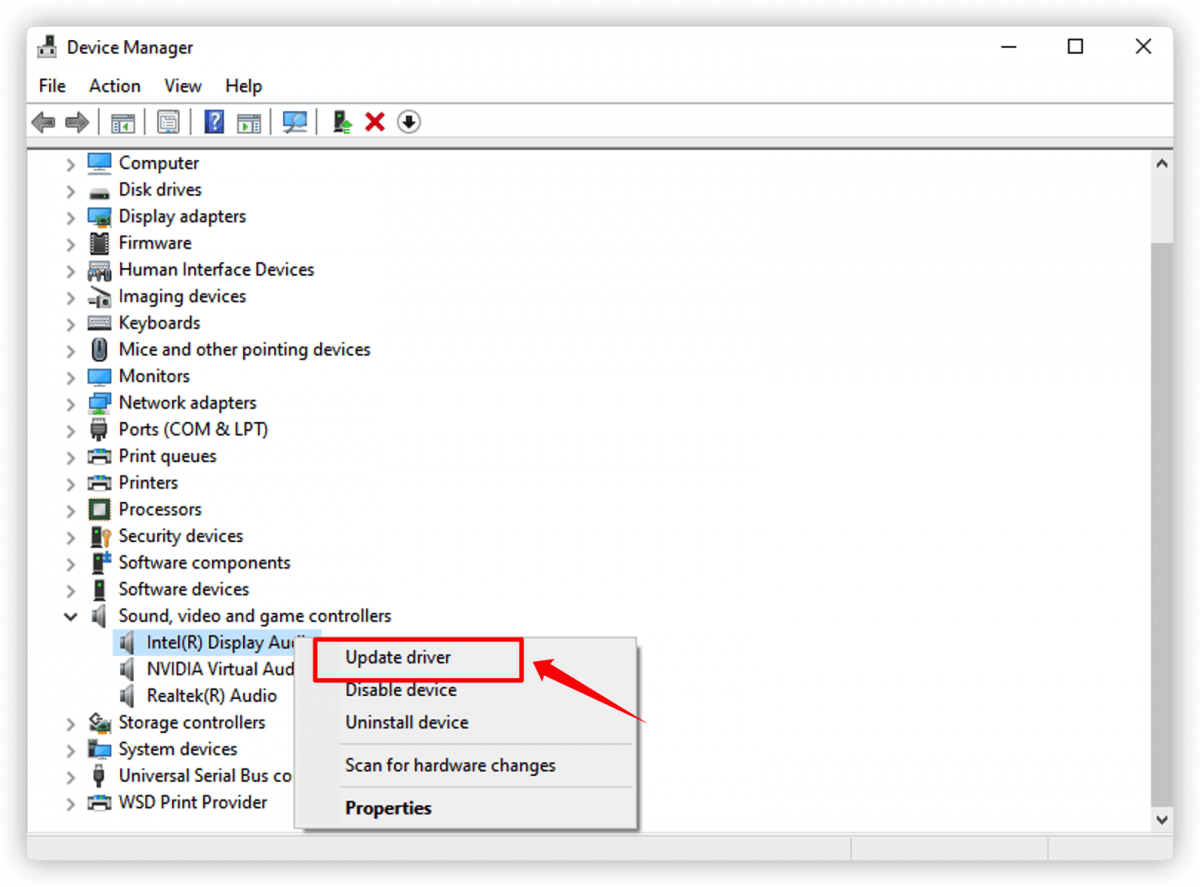Viewport: 1200px width, 887px height.
Task: Expand the Network adapters node chevron
Action: click(70, 404)
